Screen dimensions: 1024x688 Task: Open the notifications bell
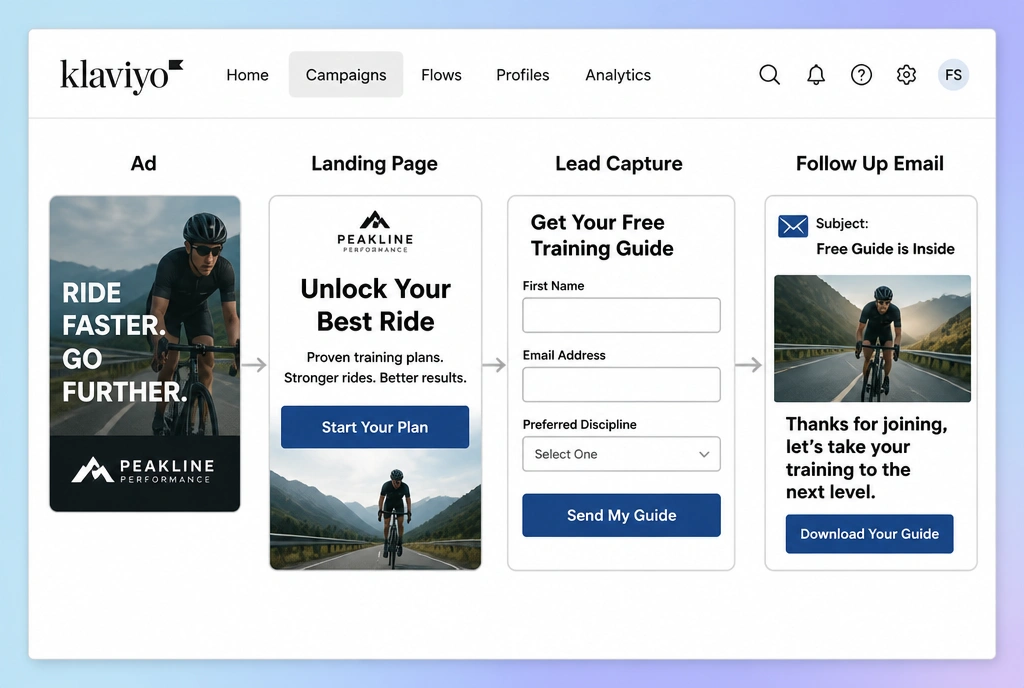click(x=816, y=74)
